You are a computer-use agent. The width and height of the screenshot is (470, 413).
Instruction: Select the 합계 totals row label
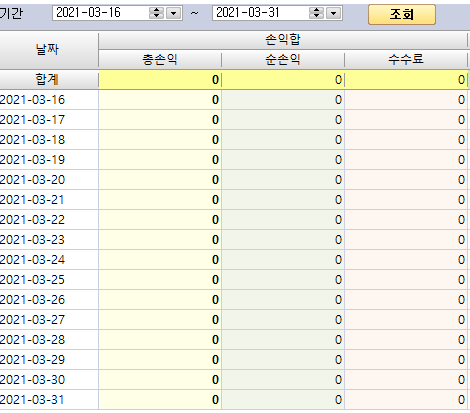tap(48, 80)
